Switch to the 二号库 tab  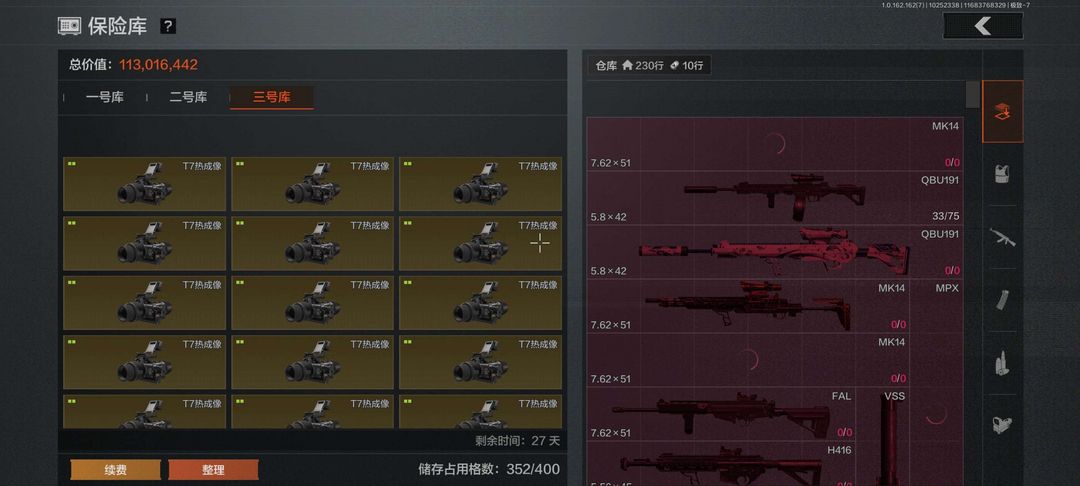188,97
